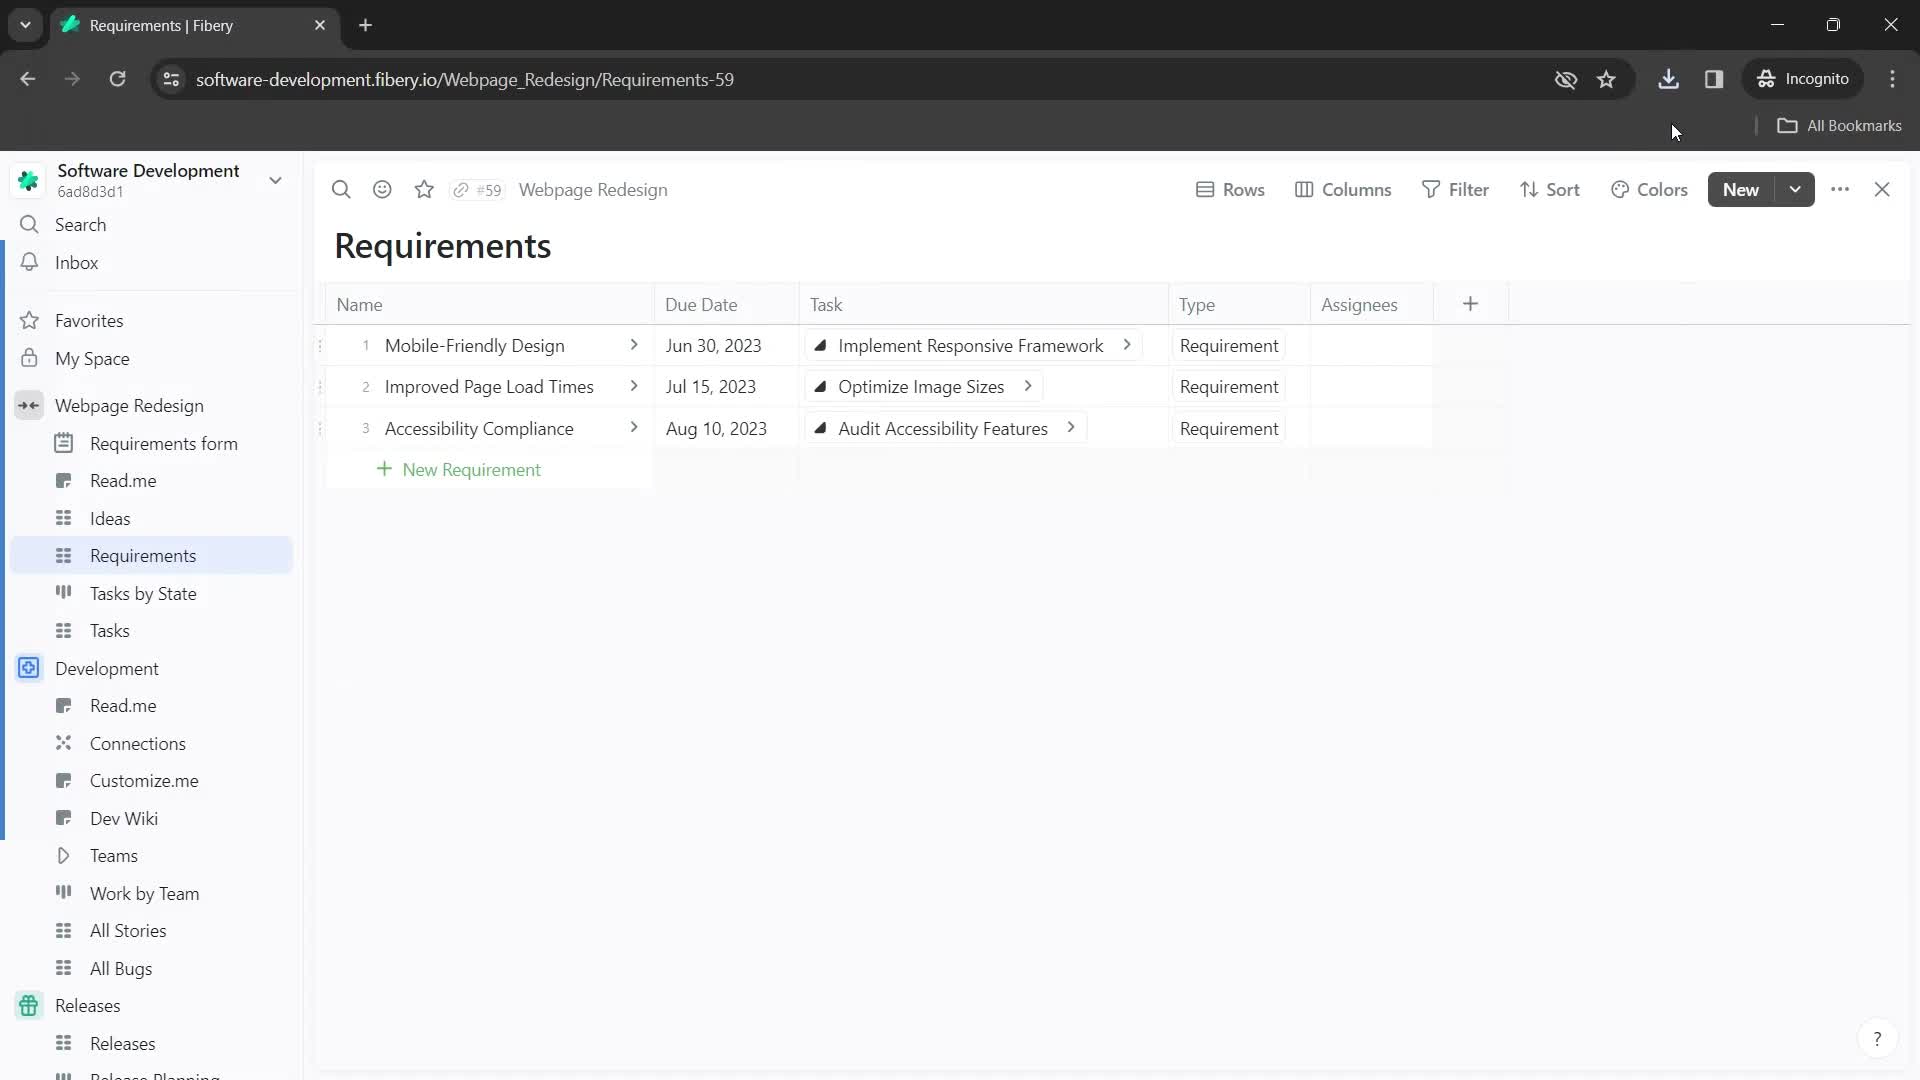
Task: Click the address bar URL
Action: point(465,80)
